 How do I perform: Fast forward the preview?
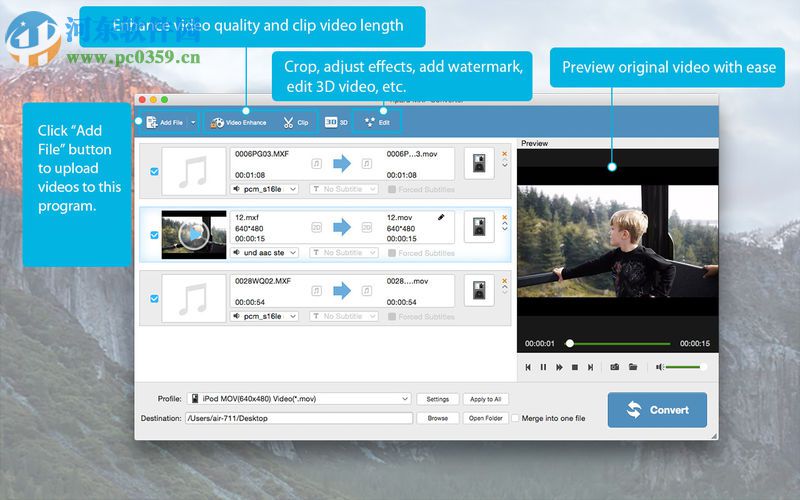559,367
